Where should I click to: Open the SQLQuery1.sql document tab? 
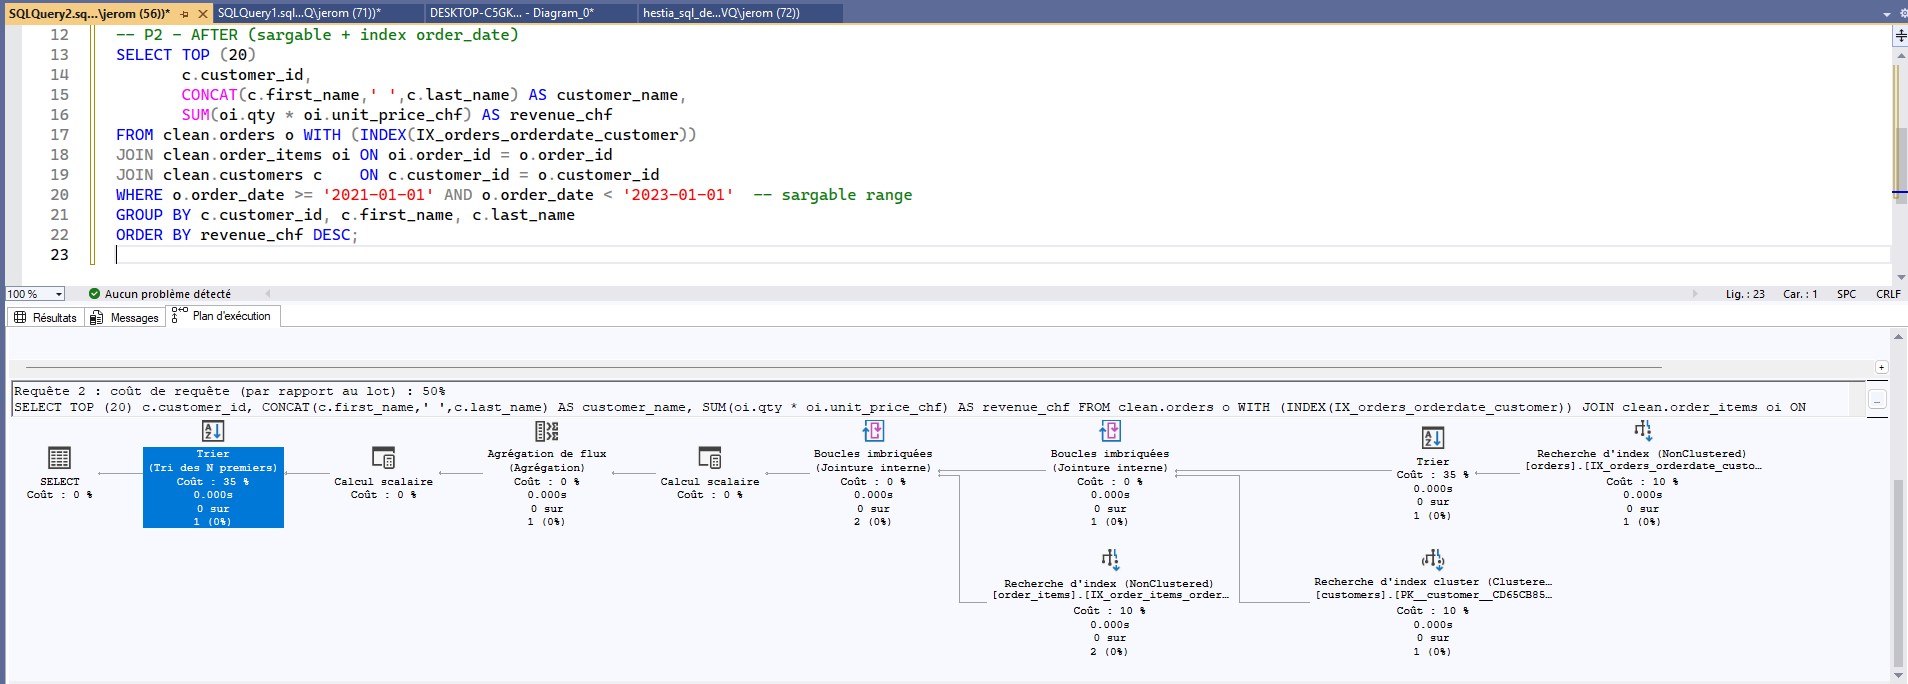(298, 13)
